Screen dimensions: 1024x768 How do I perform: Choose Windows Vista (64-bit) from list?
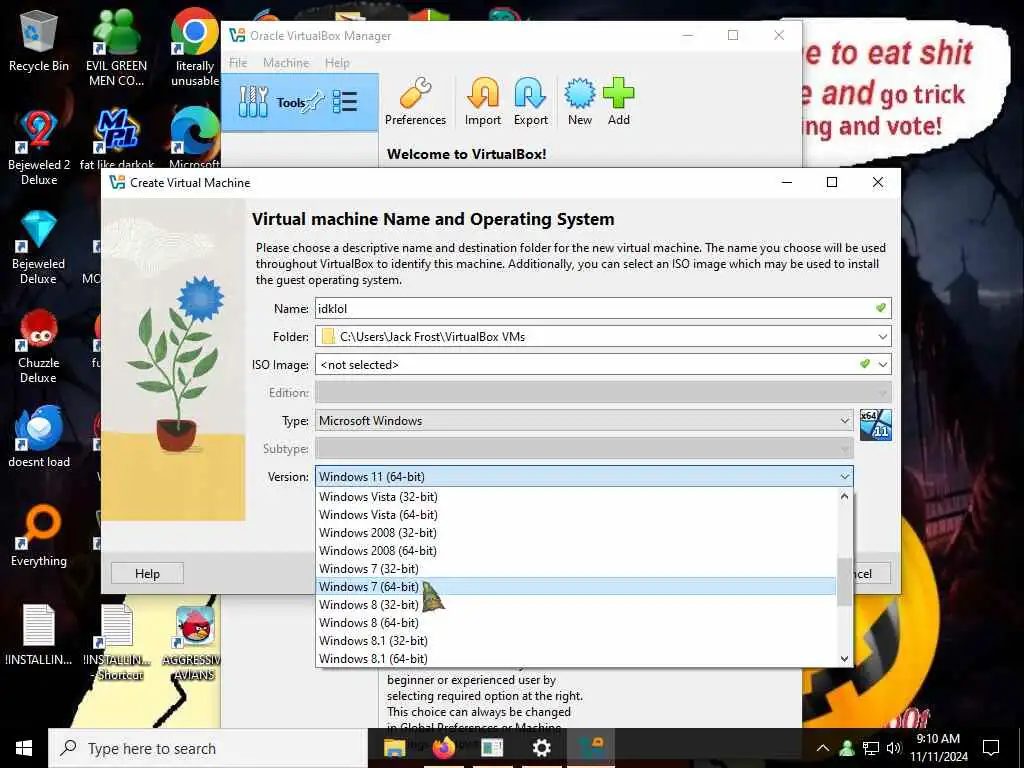(576, 515)
